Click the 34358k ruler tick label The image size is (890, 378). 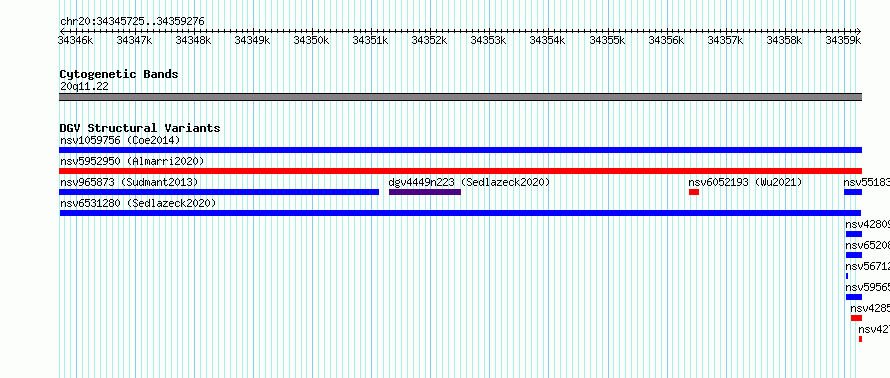coord(784,40)
